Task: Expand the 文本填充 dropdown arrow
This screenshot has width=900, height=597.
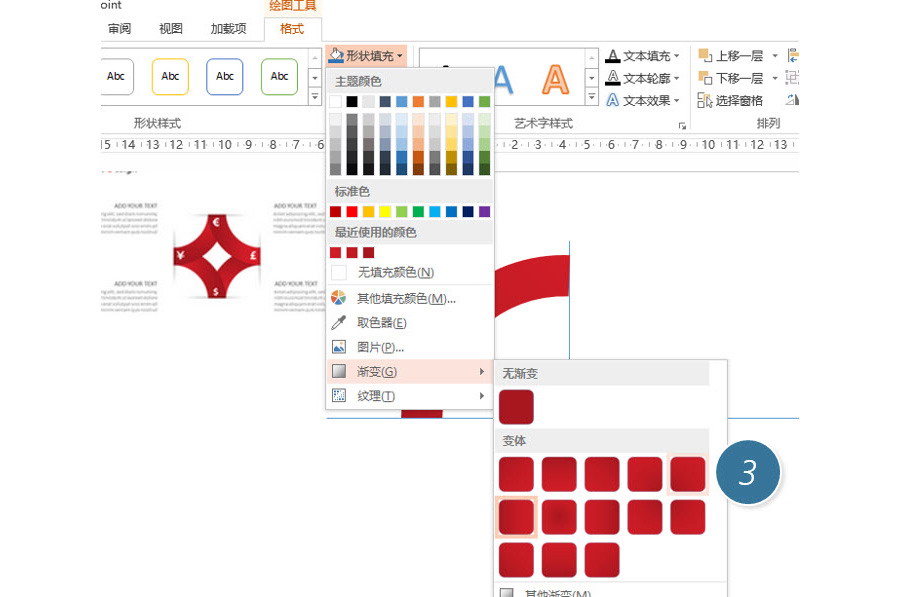Action: (x=677, y=56)
